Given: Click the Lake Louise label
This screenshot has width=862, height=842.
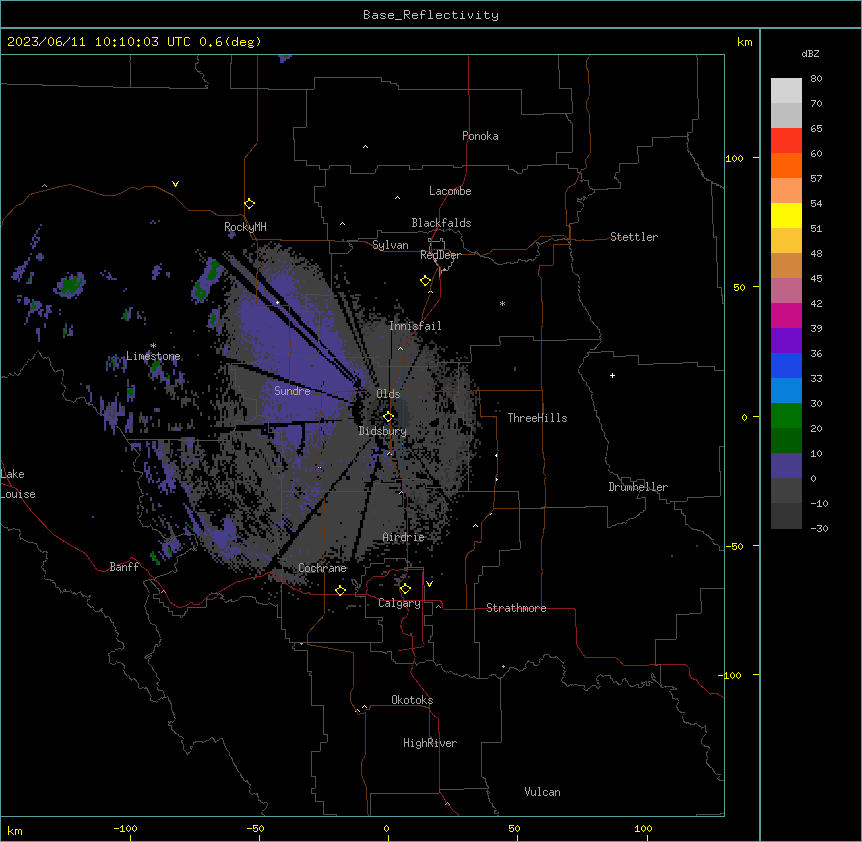Looking at the screenshot, I should [x=18, y=484].
